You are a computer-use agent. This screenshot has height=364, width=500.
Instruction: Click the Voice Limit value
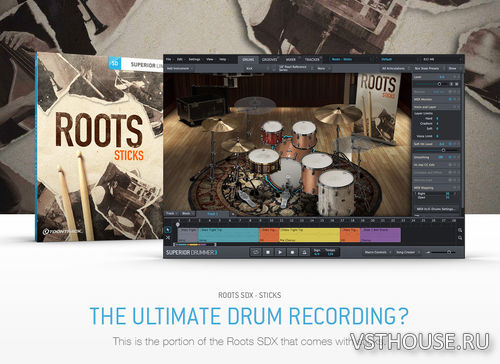(437, 136)
